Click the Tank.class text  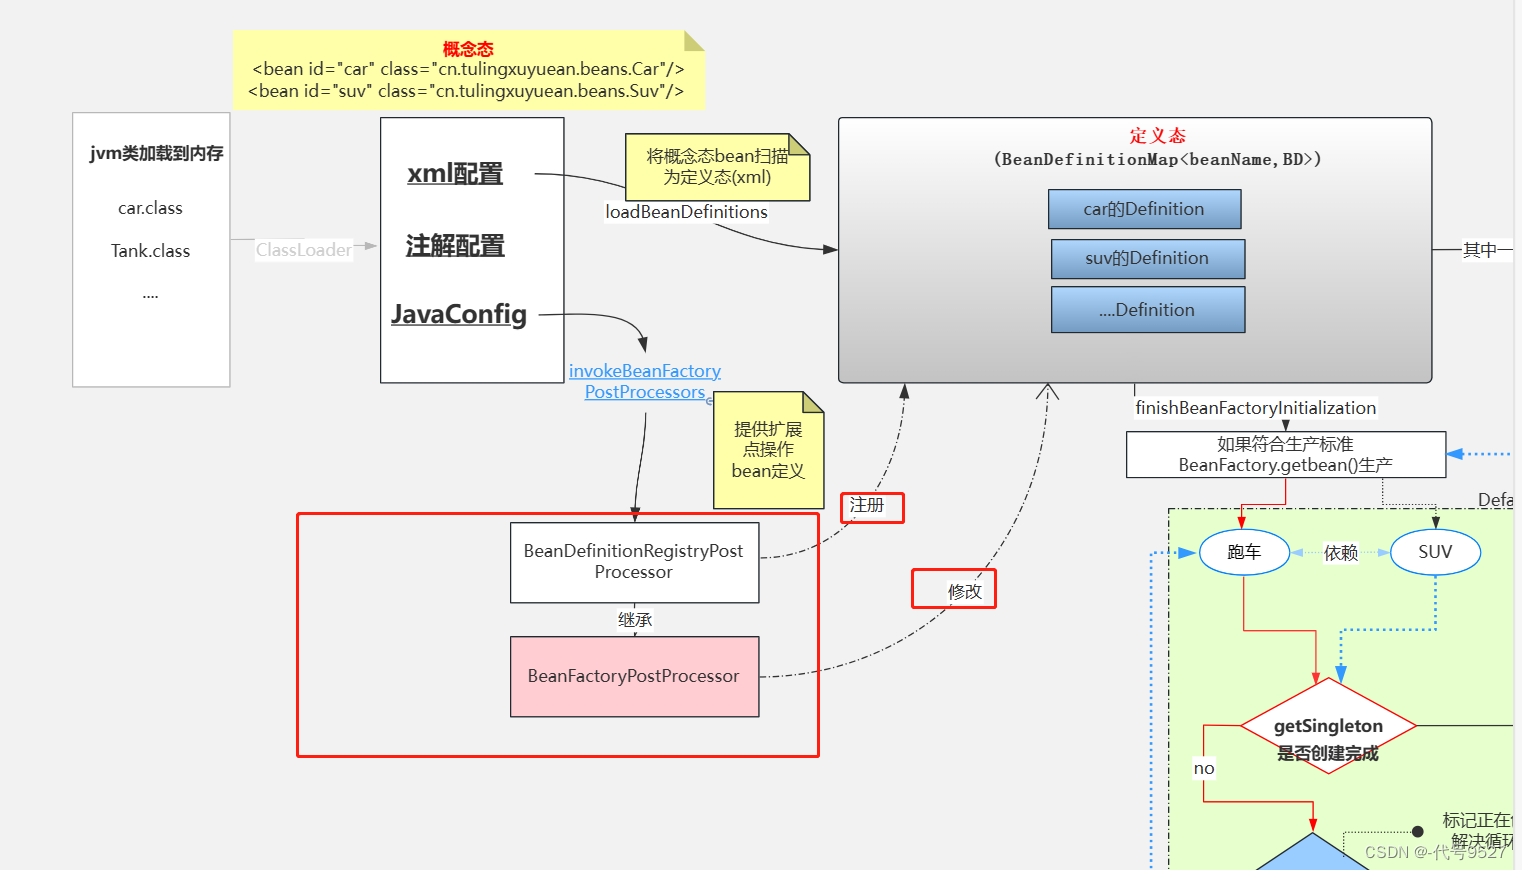tap(150, 251)
